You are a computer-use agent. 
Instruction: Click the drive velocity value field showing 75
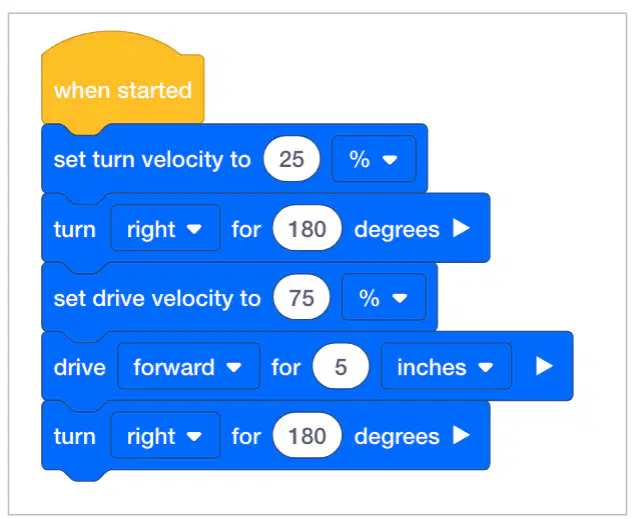301,297
